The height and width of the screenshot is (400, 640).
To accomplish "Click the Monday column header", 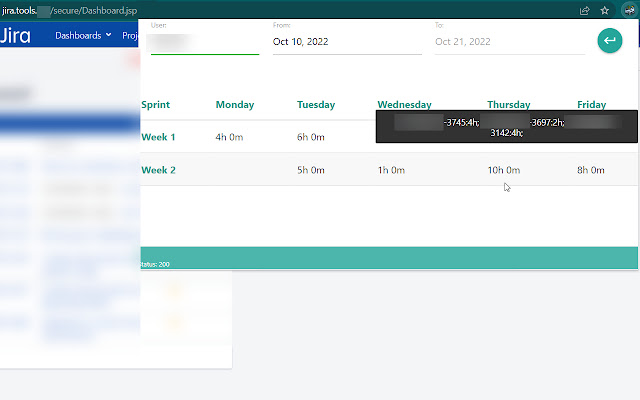I will coord(235,104).
